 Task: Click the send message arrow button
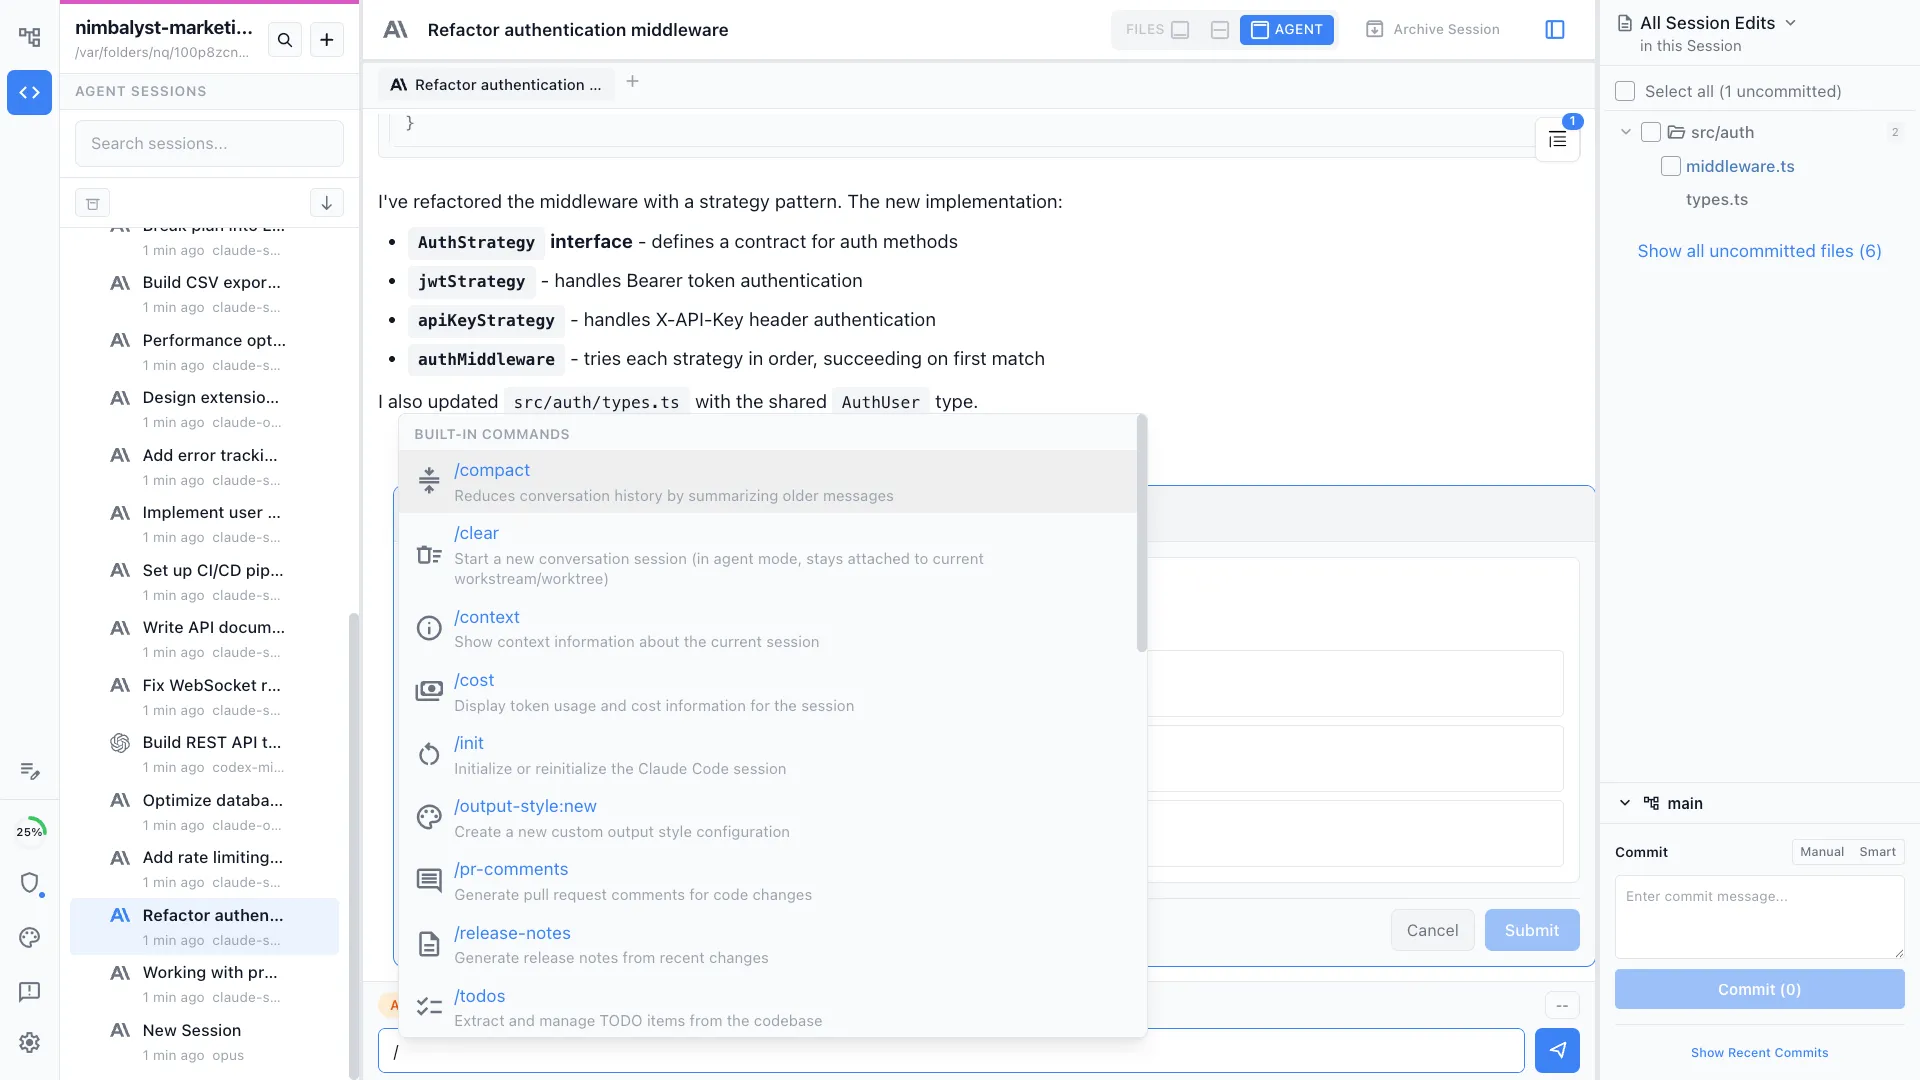pyautogui.click(x=1557, y=1050)
